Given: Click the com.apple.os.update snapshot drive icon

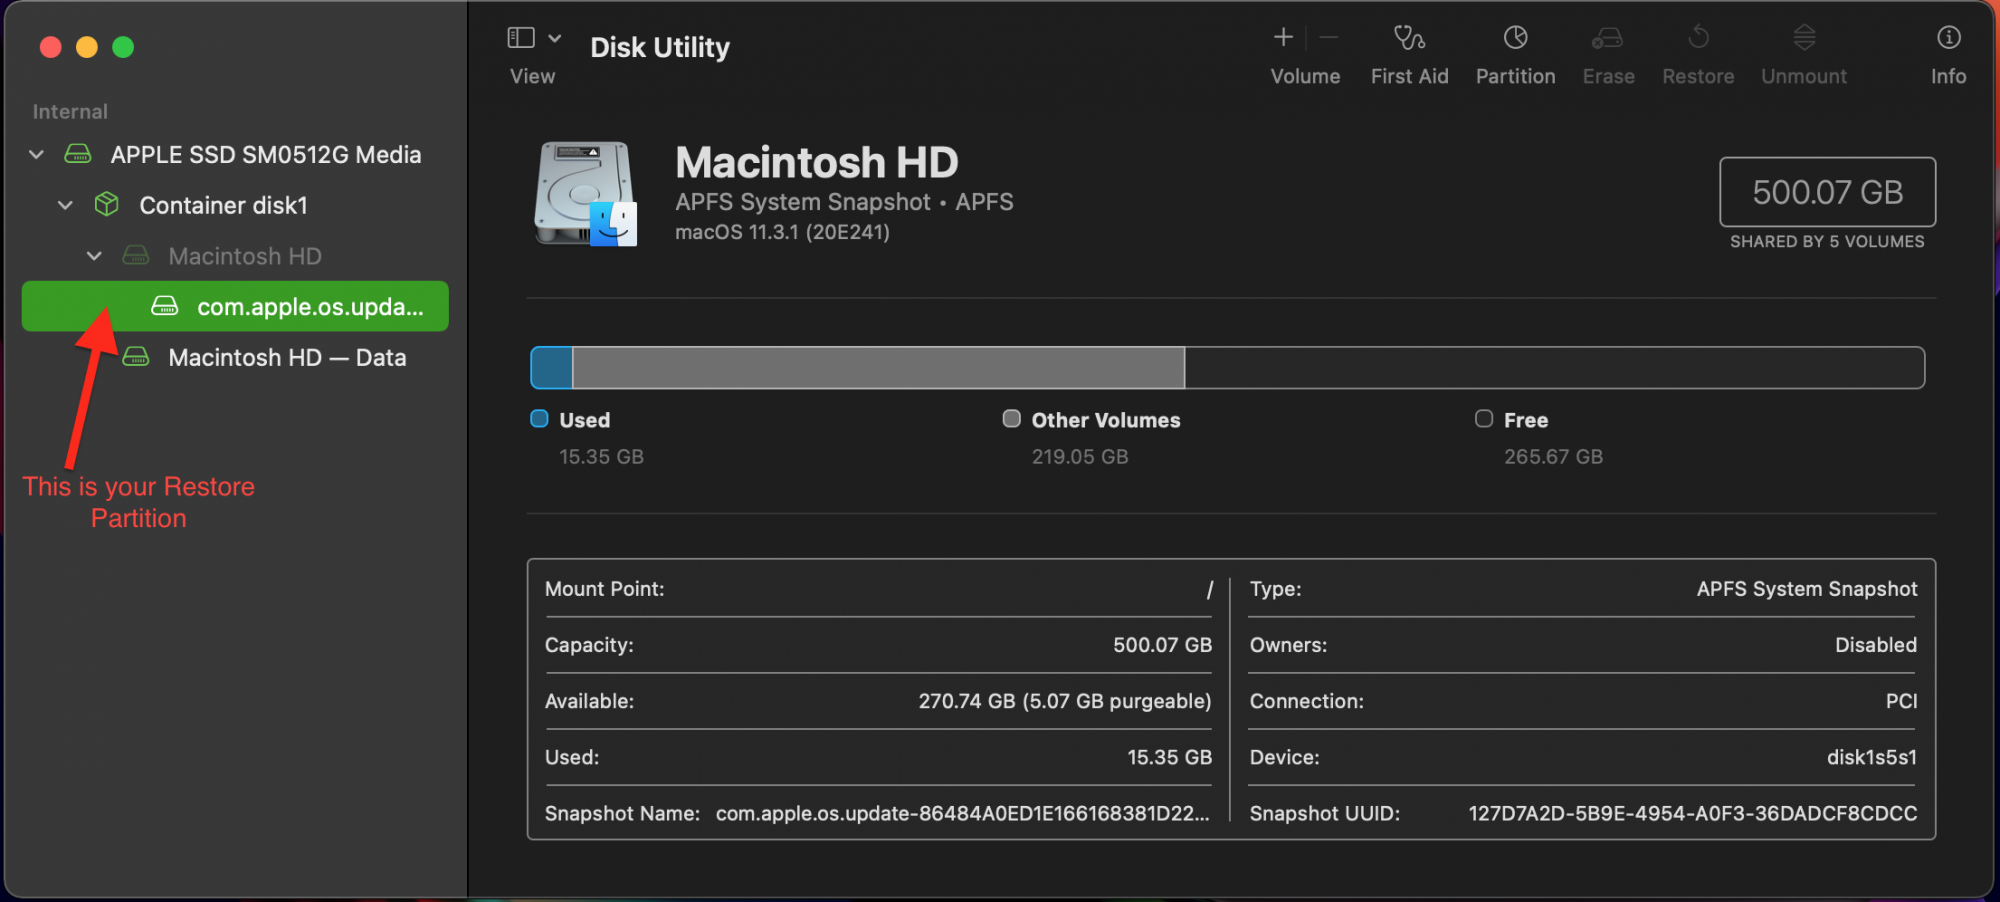Looking at the screenshot, I should click(165, 306).
